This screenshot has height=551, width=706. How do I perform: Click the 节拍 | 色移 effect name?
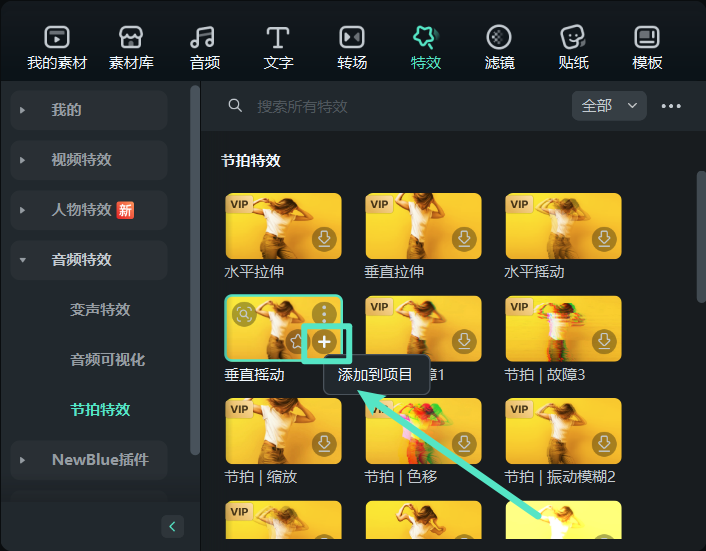point(401,477)
